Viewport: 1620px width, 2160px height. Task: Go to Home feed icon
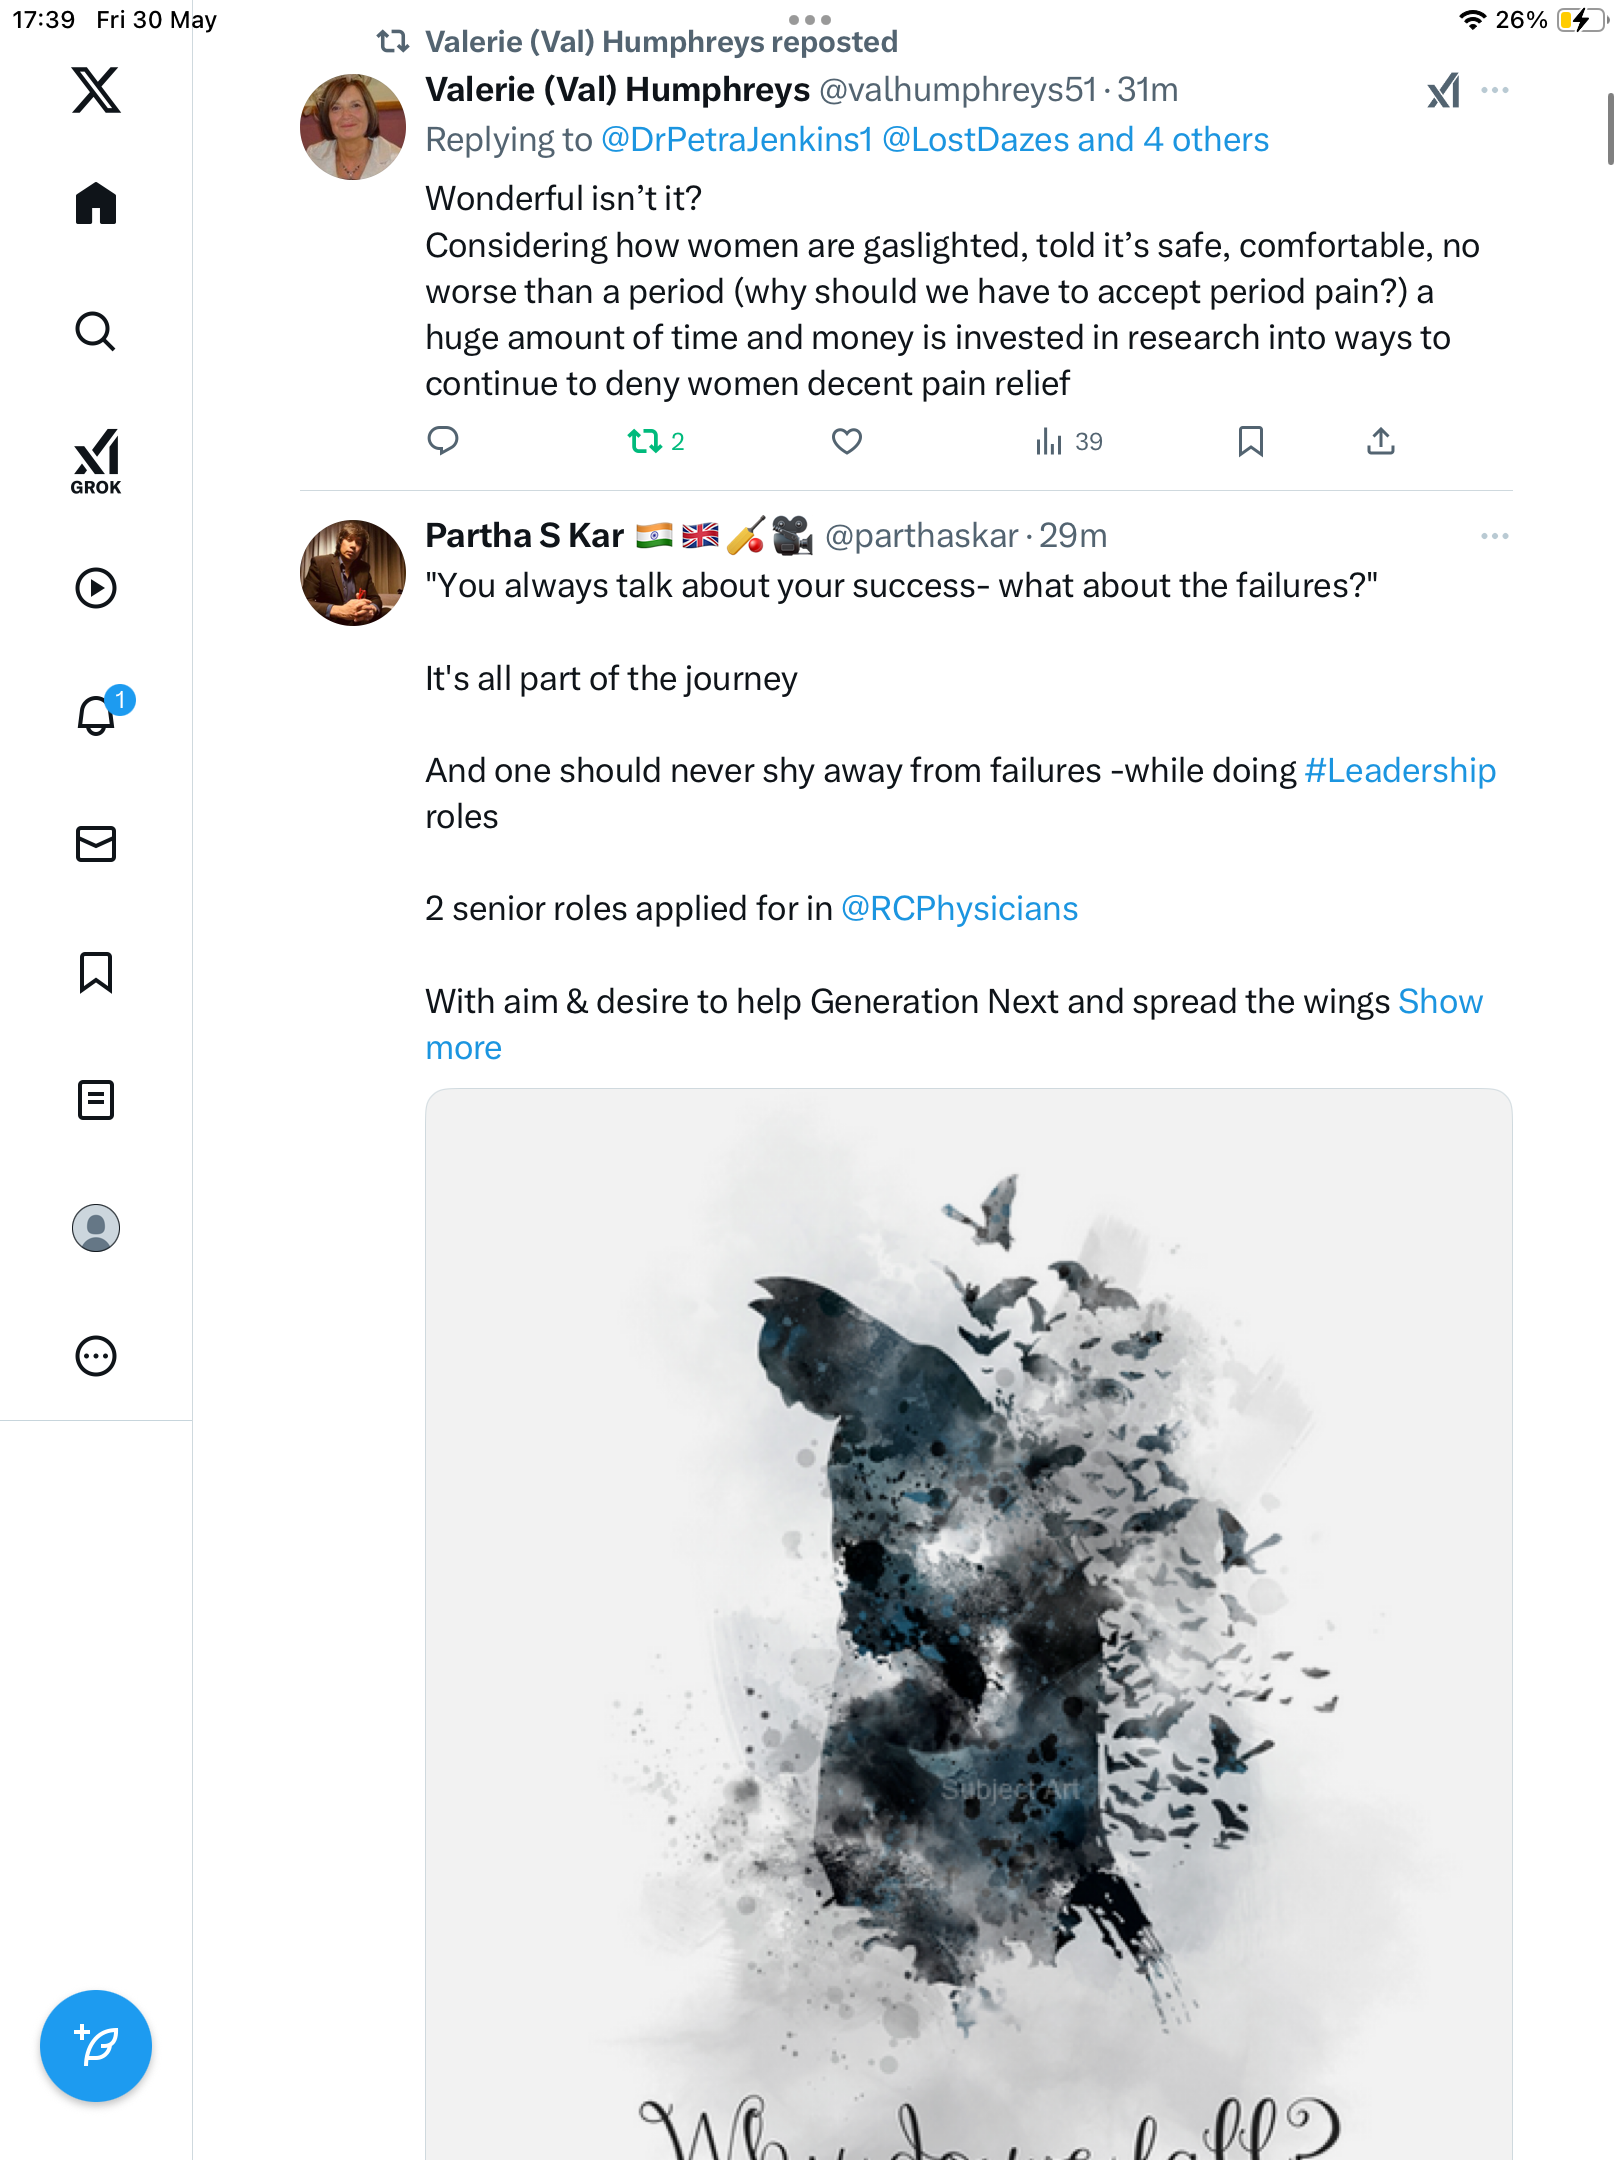[x=96, y=203]
